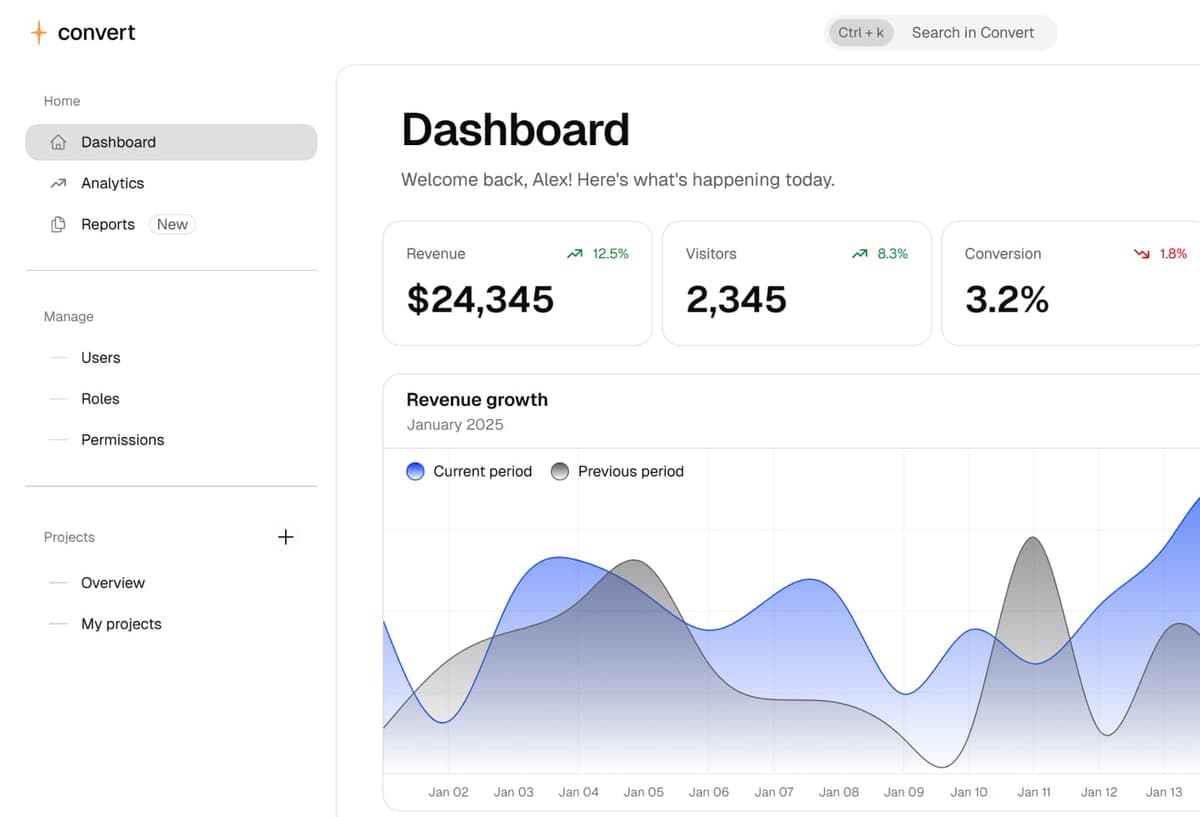Open My projects from the sidebar
Image resolution: width=1200 pixels, height=817 pixels.
click(121, 623)
